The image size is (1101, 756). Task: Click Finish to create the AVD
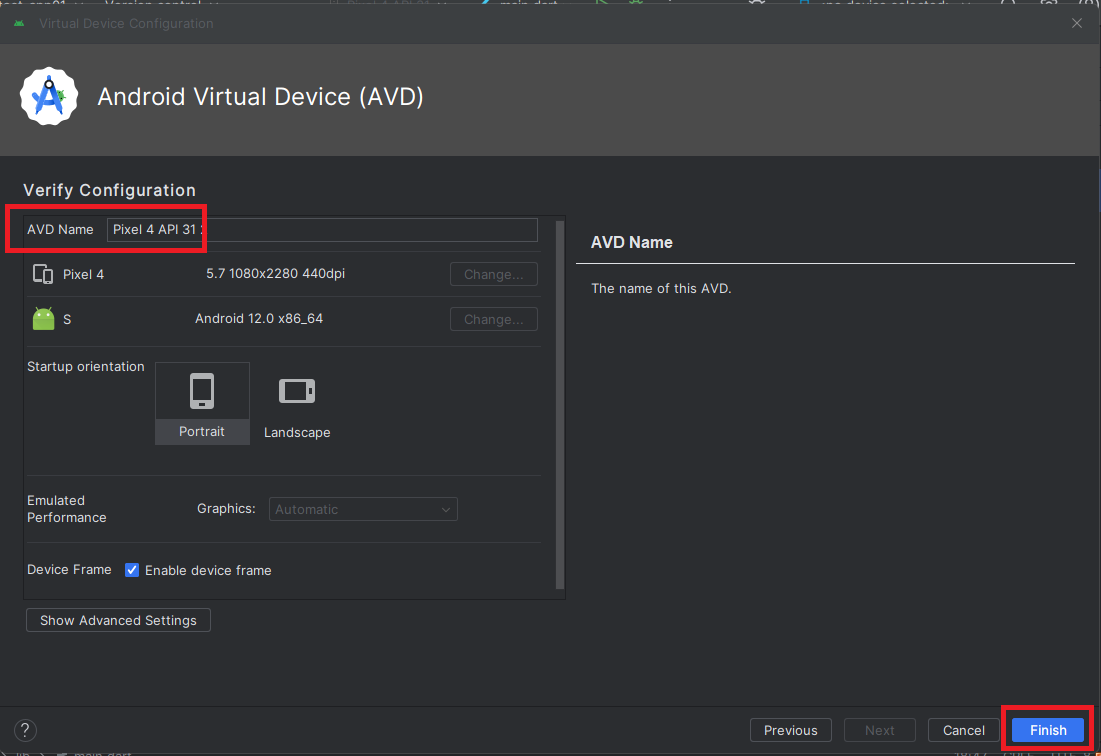pos(1048,730)
